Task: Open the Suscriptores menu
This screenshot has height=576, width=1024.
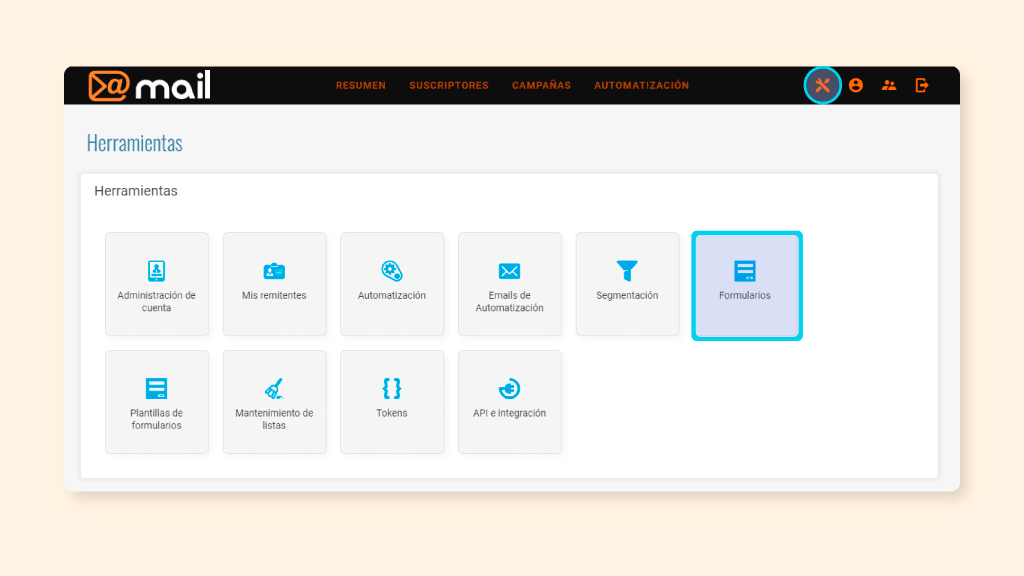Action: coord(449,86)
